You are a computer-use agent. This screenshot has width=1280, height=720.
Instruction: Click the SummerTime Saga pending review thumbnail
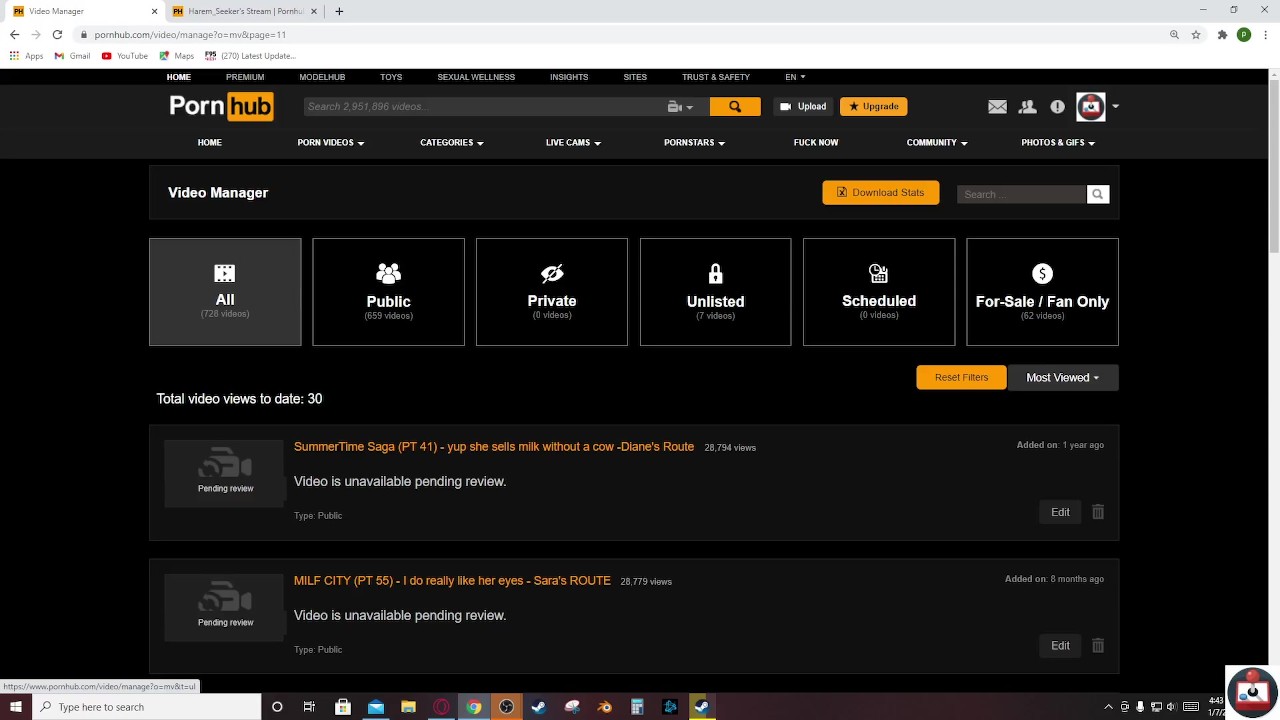click(x=225, y=473)
